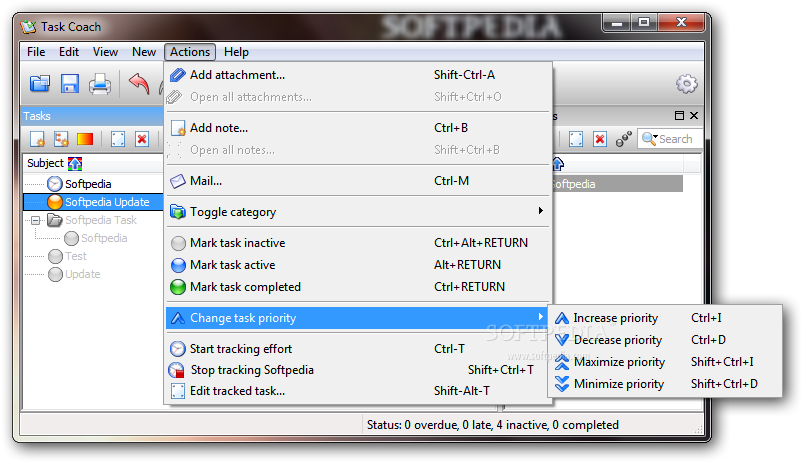Click the Subject column header

93,163
